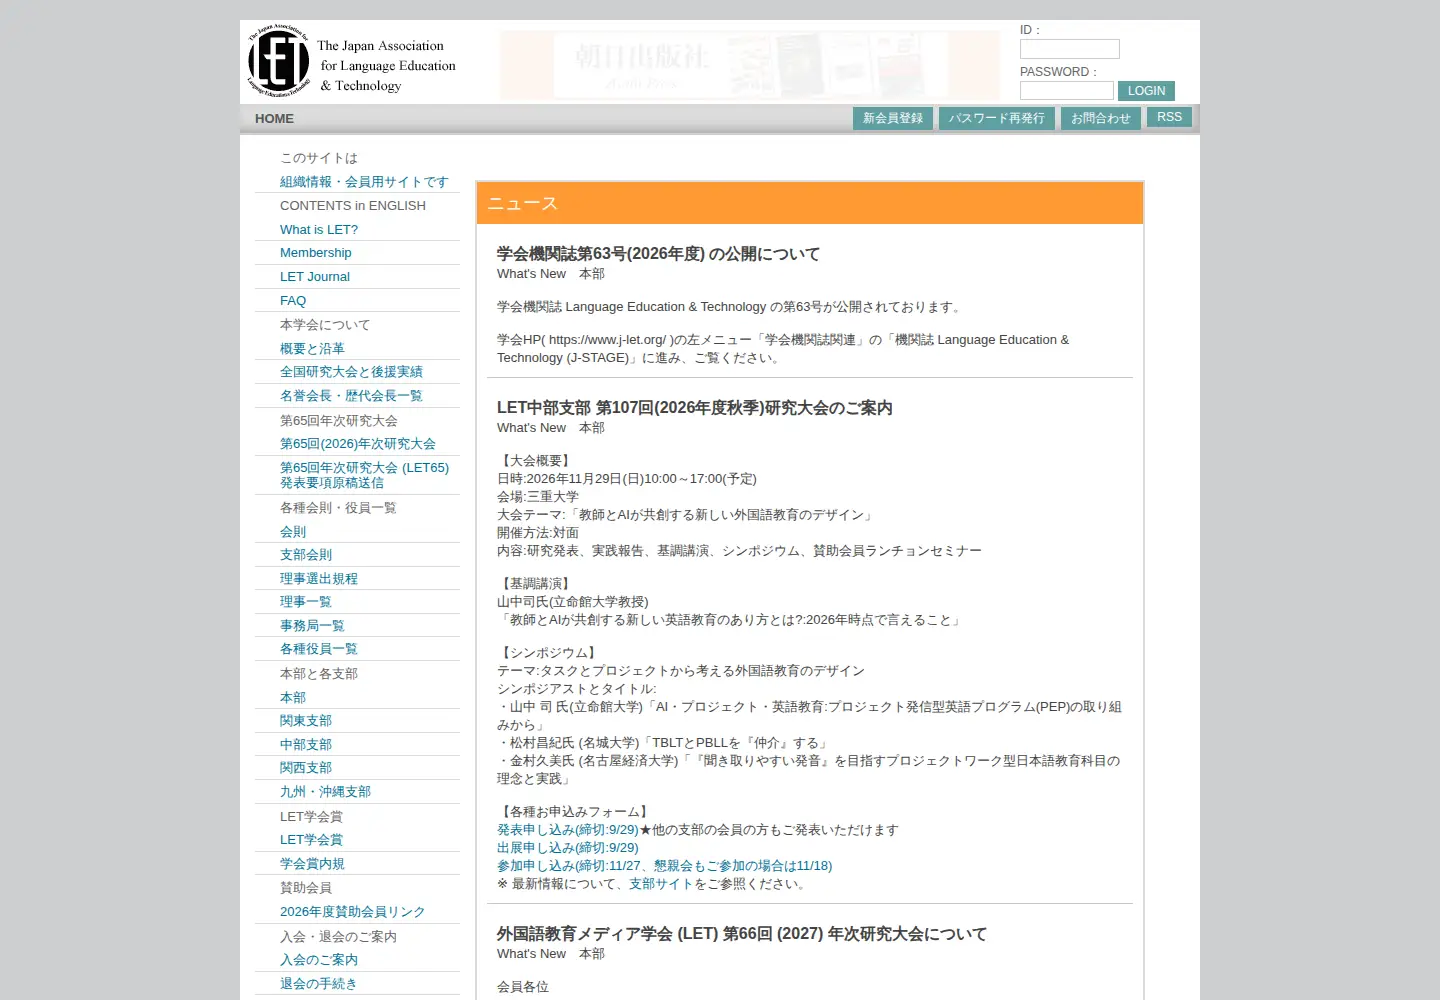1440x1000 pixels.
Task: Open the What is LET? link
Action: point(319,229)
